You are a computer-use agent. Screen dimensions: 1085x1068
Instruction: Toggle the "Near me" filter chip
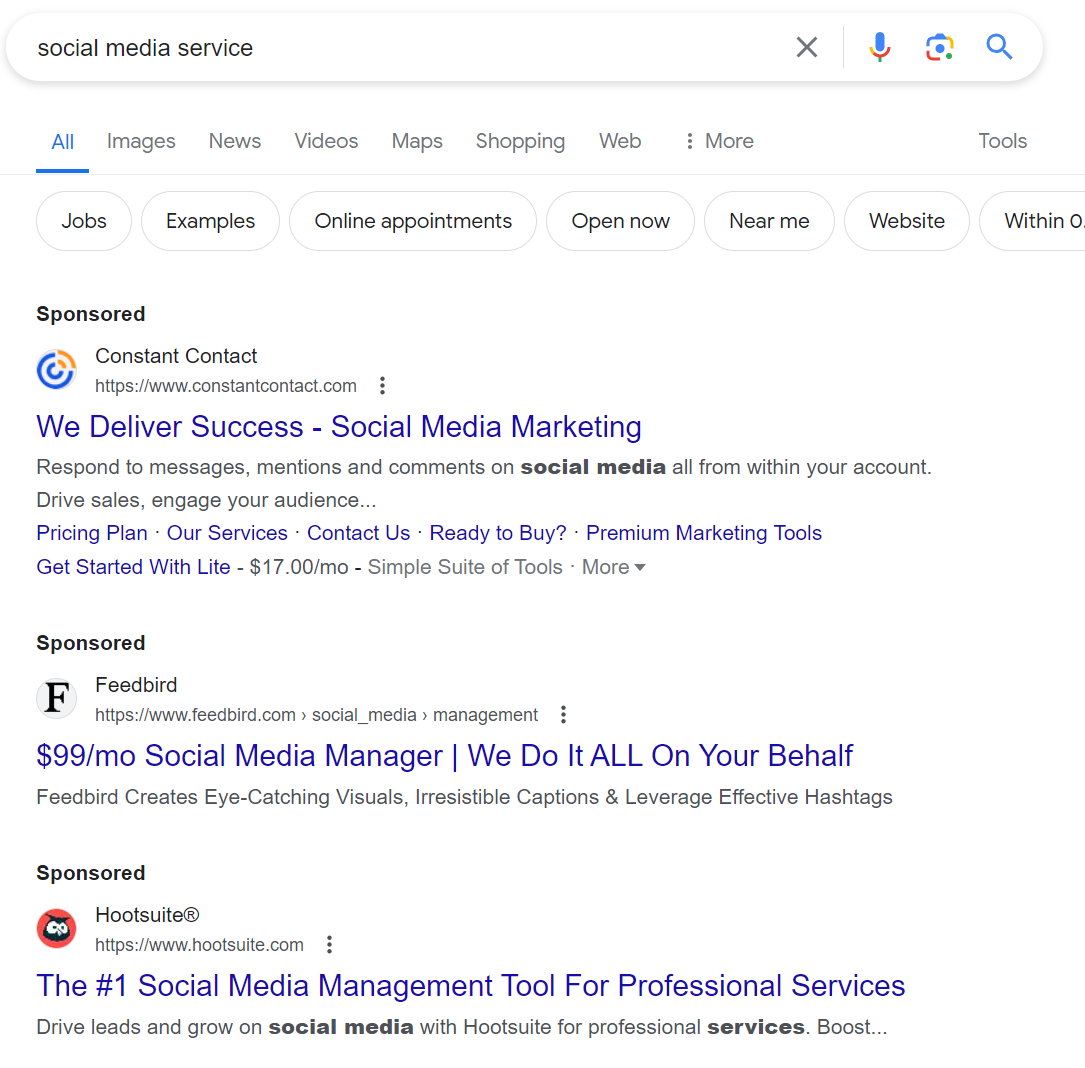point(769,221)
